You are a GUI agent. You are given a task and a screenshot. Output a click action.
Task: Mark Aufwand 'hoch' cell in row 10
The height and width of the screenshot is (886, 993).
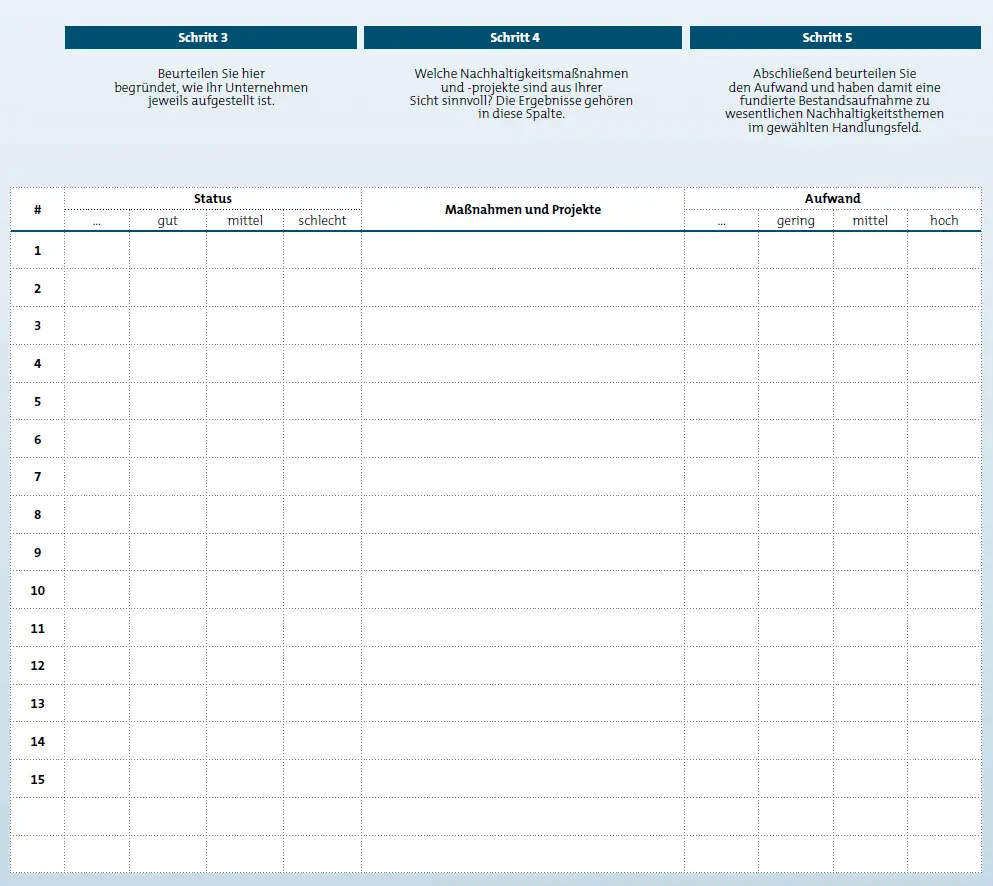pos(944,591)
